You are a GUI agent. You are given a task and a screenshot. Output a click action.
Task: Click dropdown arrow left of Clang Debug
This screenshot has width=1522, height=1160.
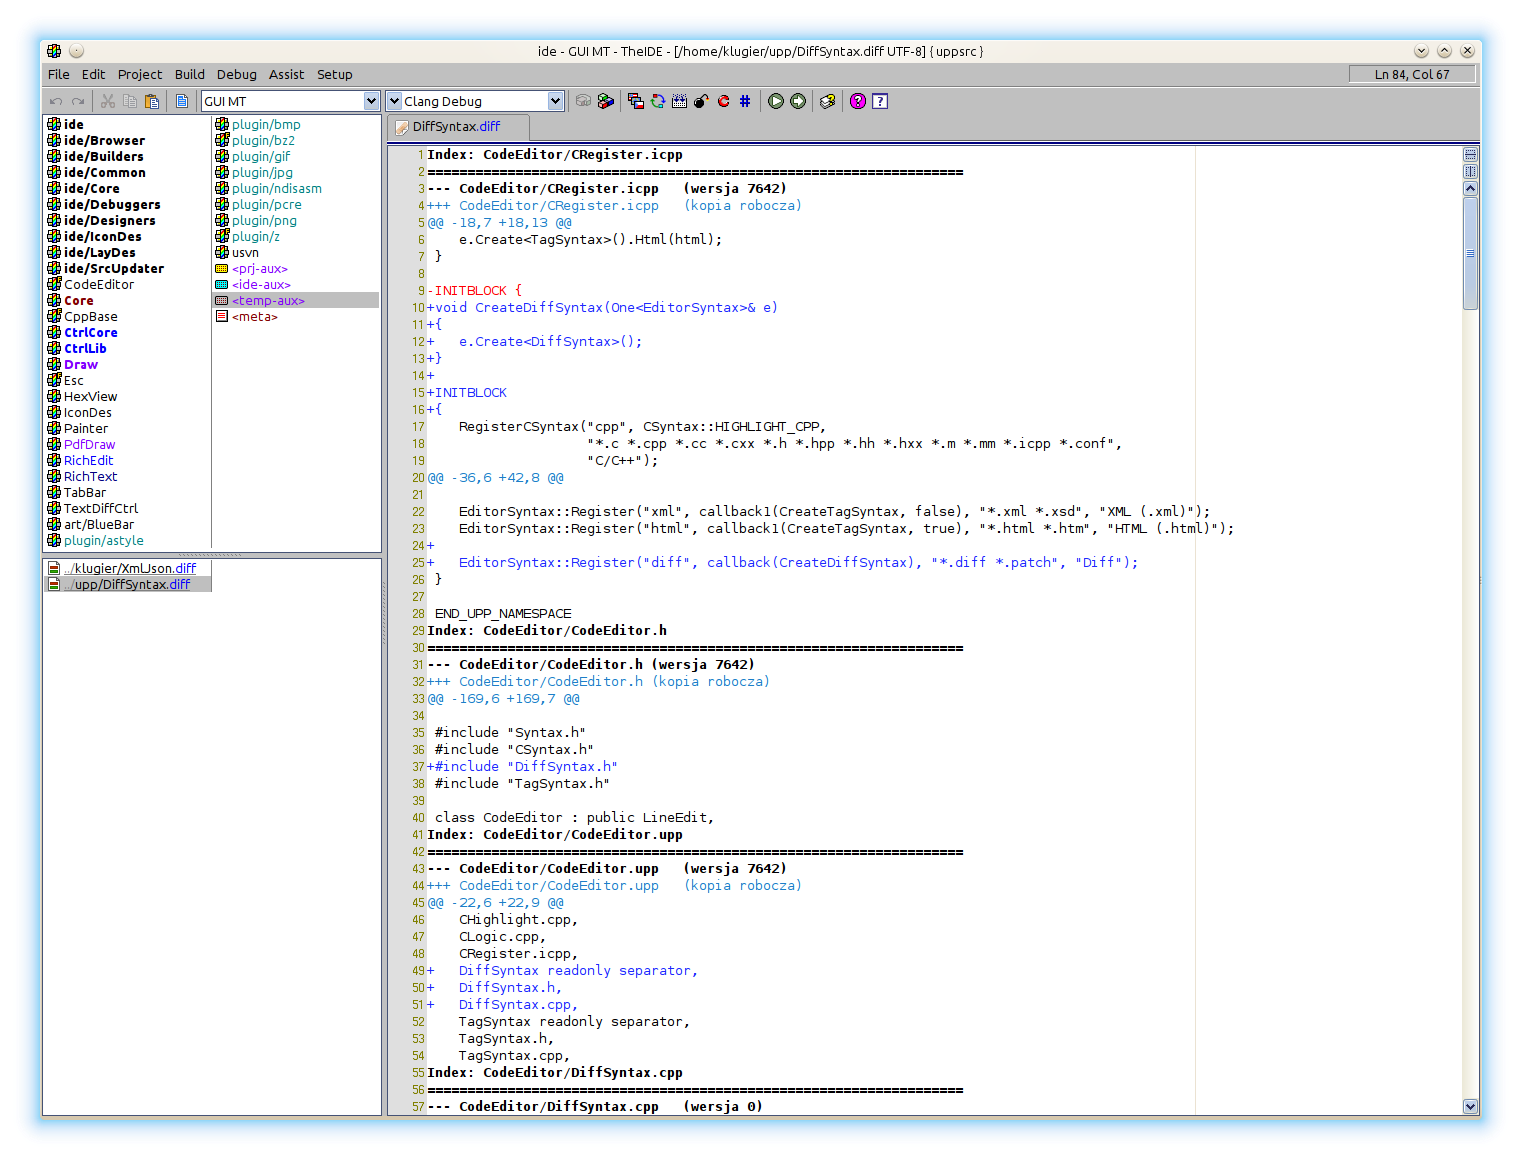coord(394,101)
